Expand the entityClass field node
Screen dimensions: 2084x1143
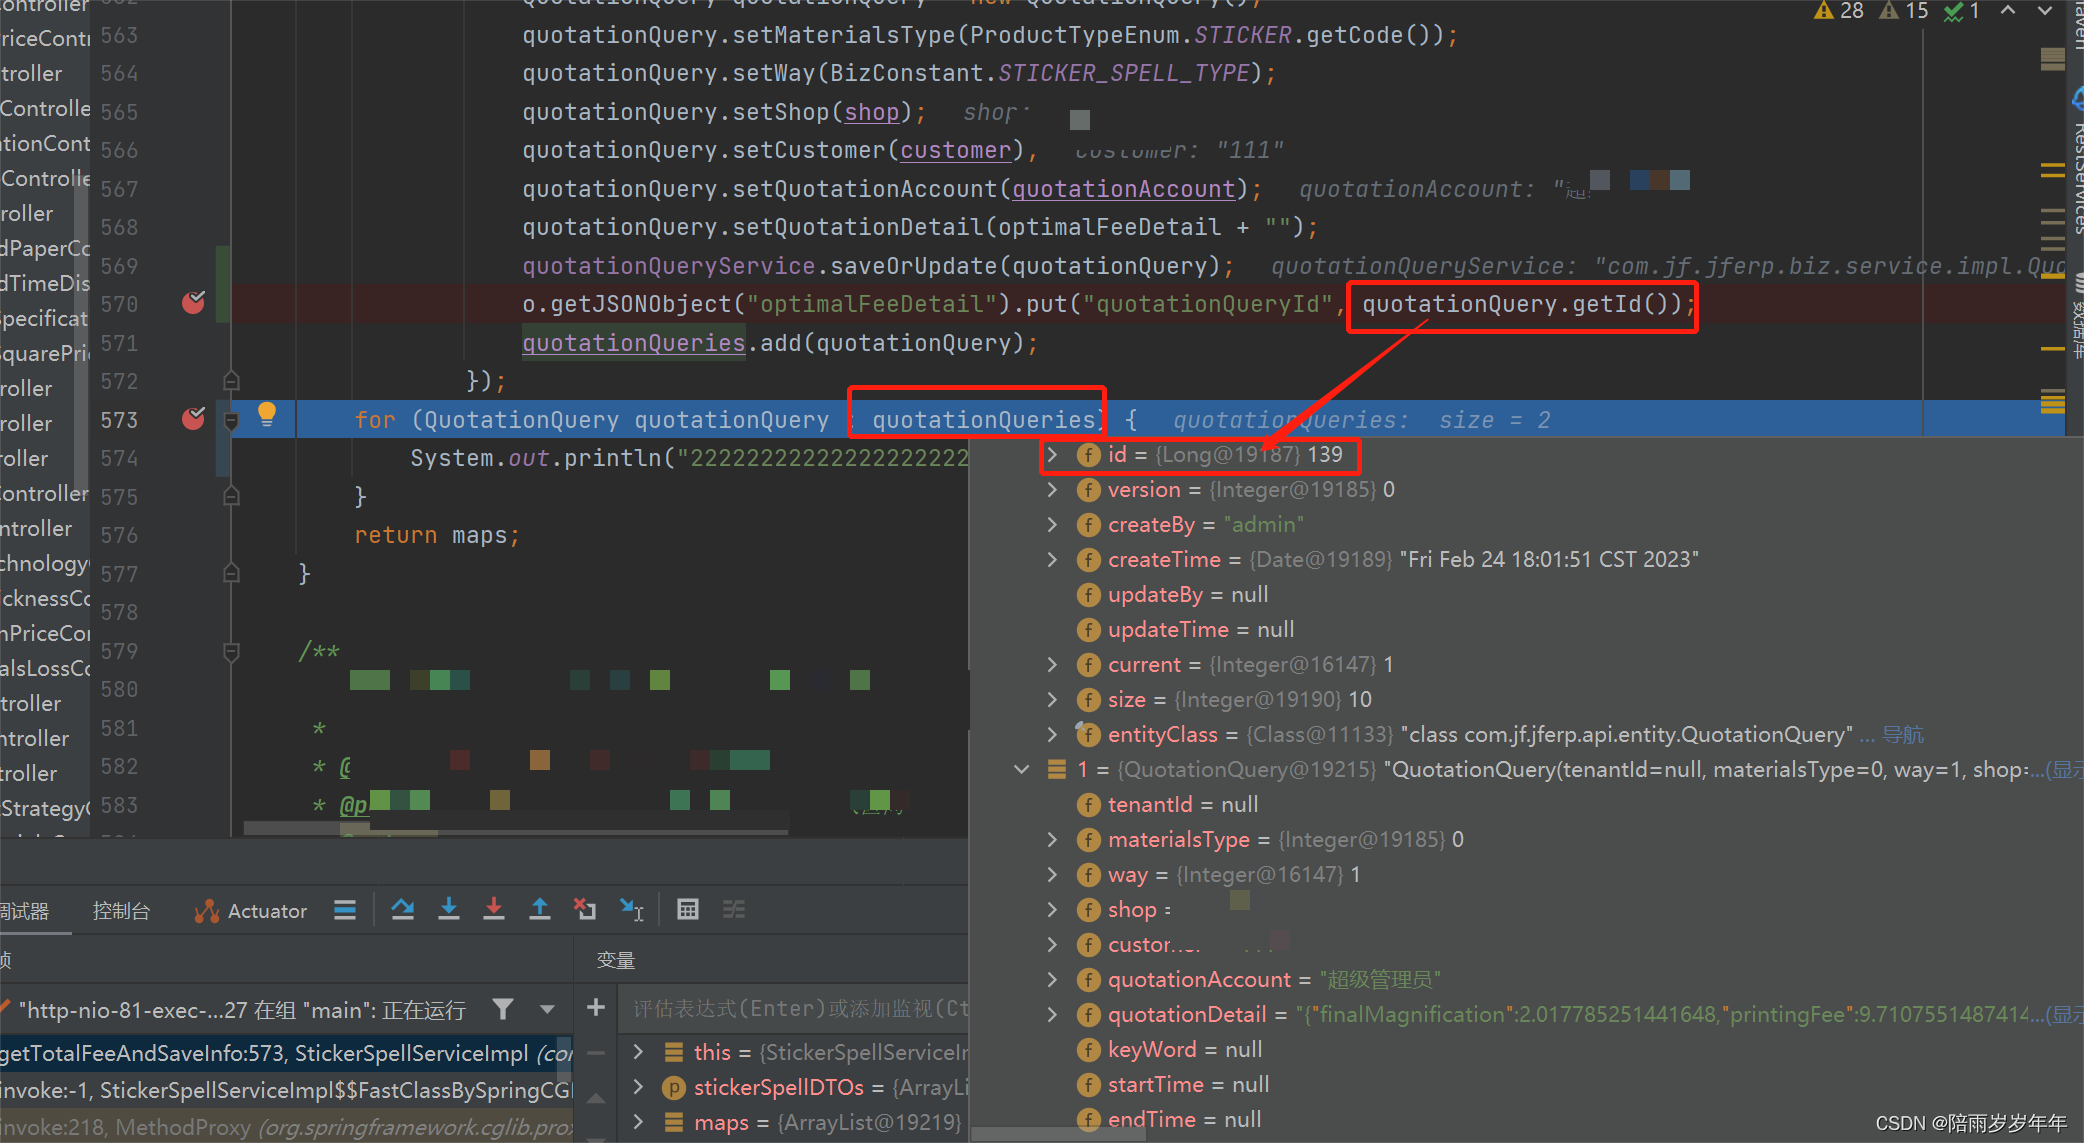tap(1052, 734)
